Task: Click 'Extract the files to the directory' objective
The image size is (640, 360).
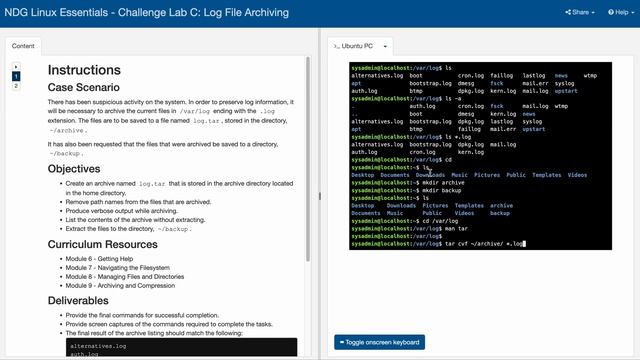Action: tap(129, 229)
